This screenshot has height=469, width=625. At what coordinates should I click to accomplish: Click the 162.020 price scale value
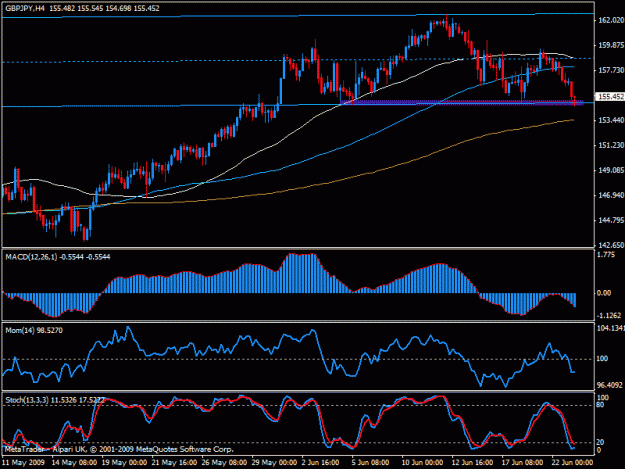tap(610, 20)
